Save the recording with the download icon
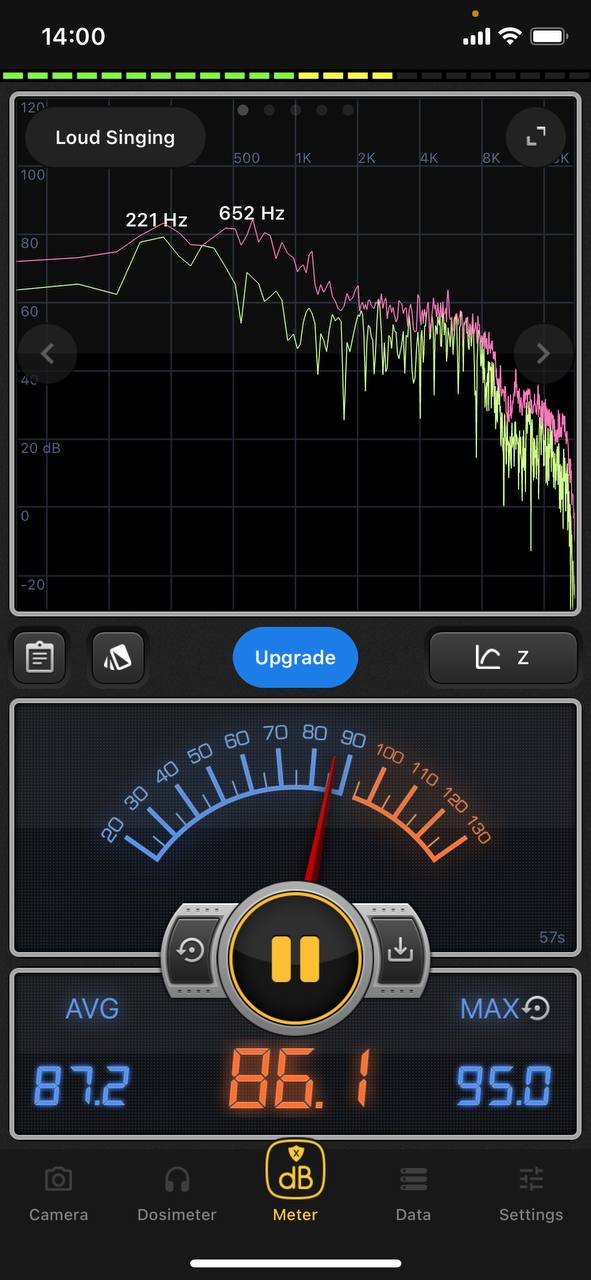 coord(400,949)
